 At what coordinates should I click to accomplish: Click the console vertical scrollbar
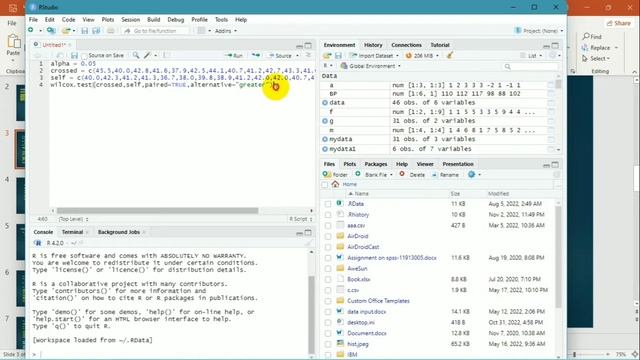click(x=311, y=314)
